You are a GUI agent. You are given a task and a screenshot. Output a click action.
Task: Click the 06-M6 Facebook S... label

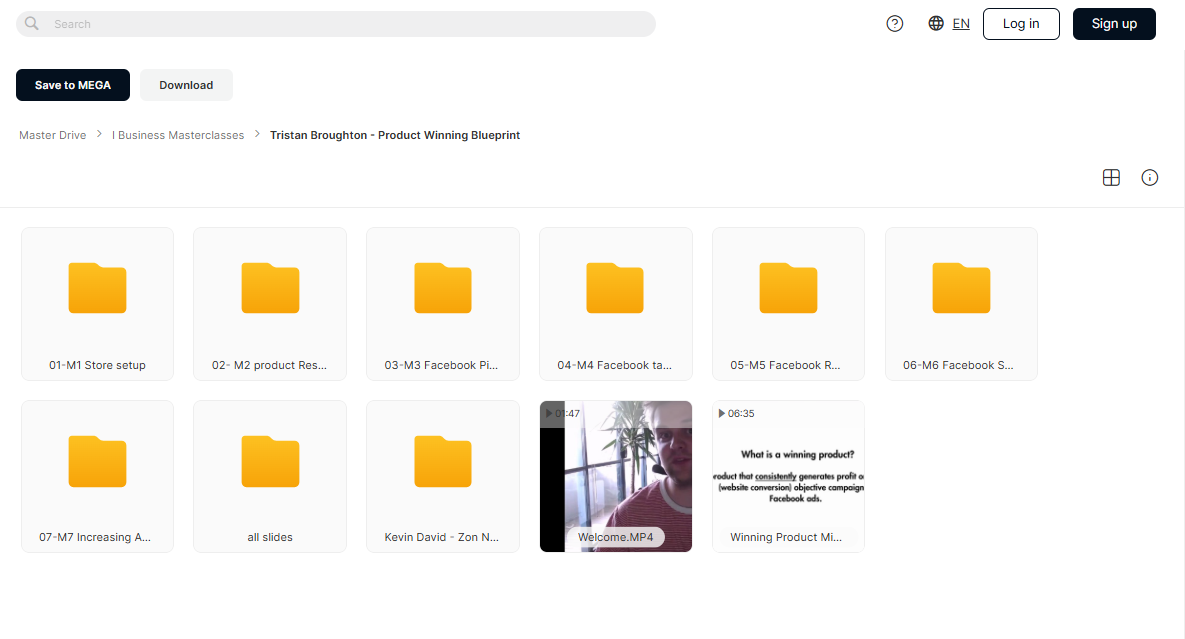(x=958, y=365)
